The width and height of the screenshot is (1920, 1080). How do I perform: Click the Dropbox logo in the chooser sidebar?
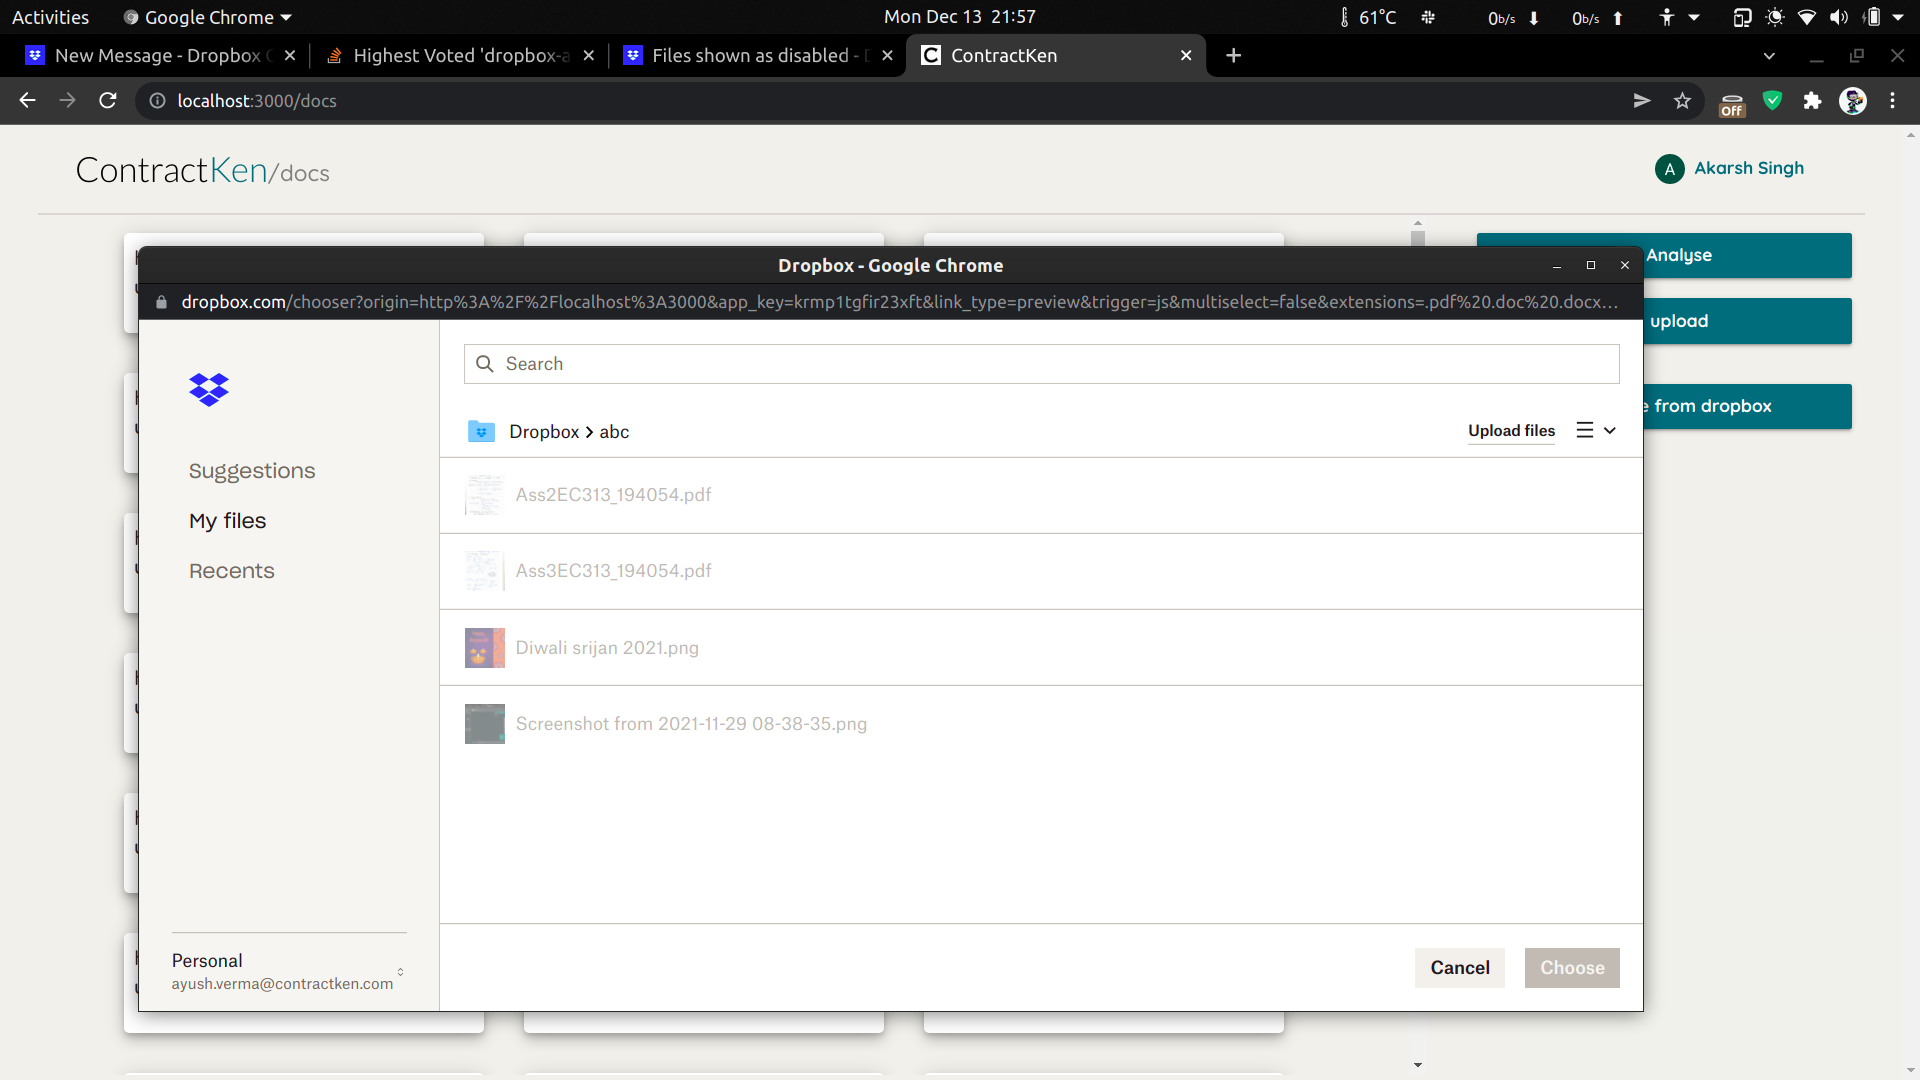click(208, 389)
